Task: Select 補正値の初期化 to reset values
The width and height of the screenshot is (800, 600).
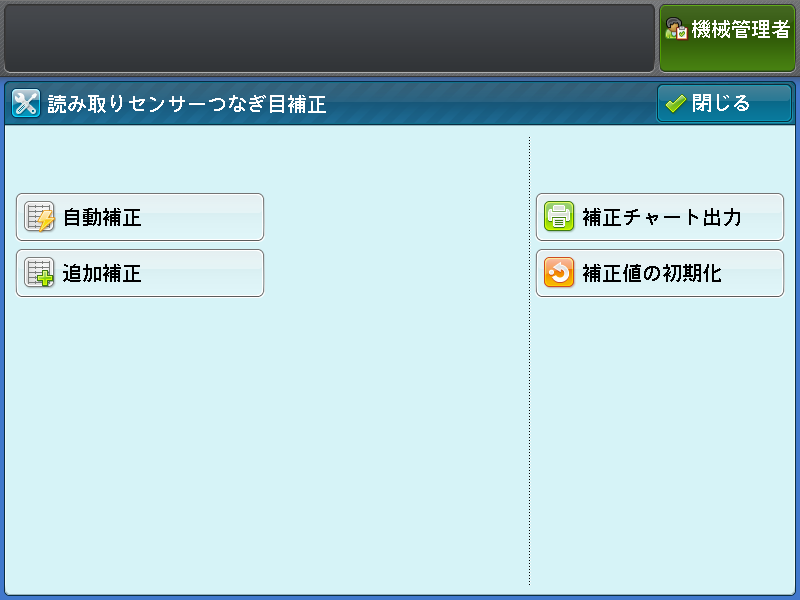Action: coord(660,273)
